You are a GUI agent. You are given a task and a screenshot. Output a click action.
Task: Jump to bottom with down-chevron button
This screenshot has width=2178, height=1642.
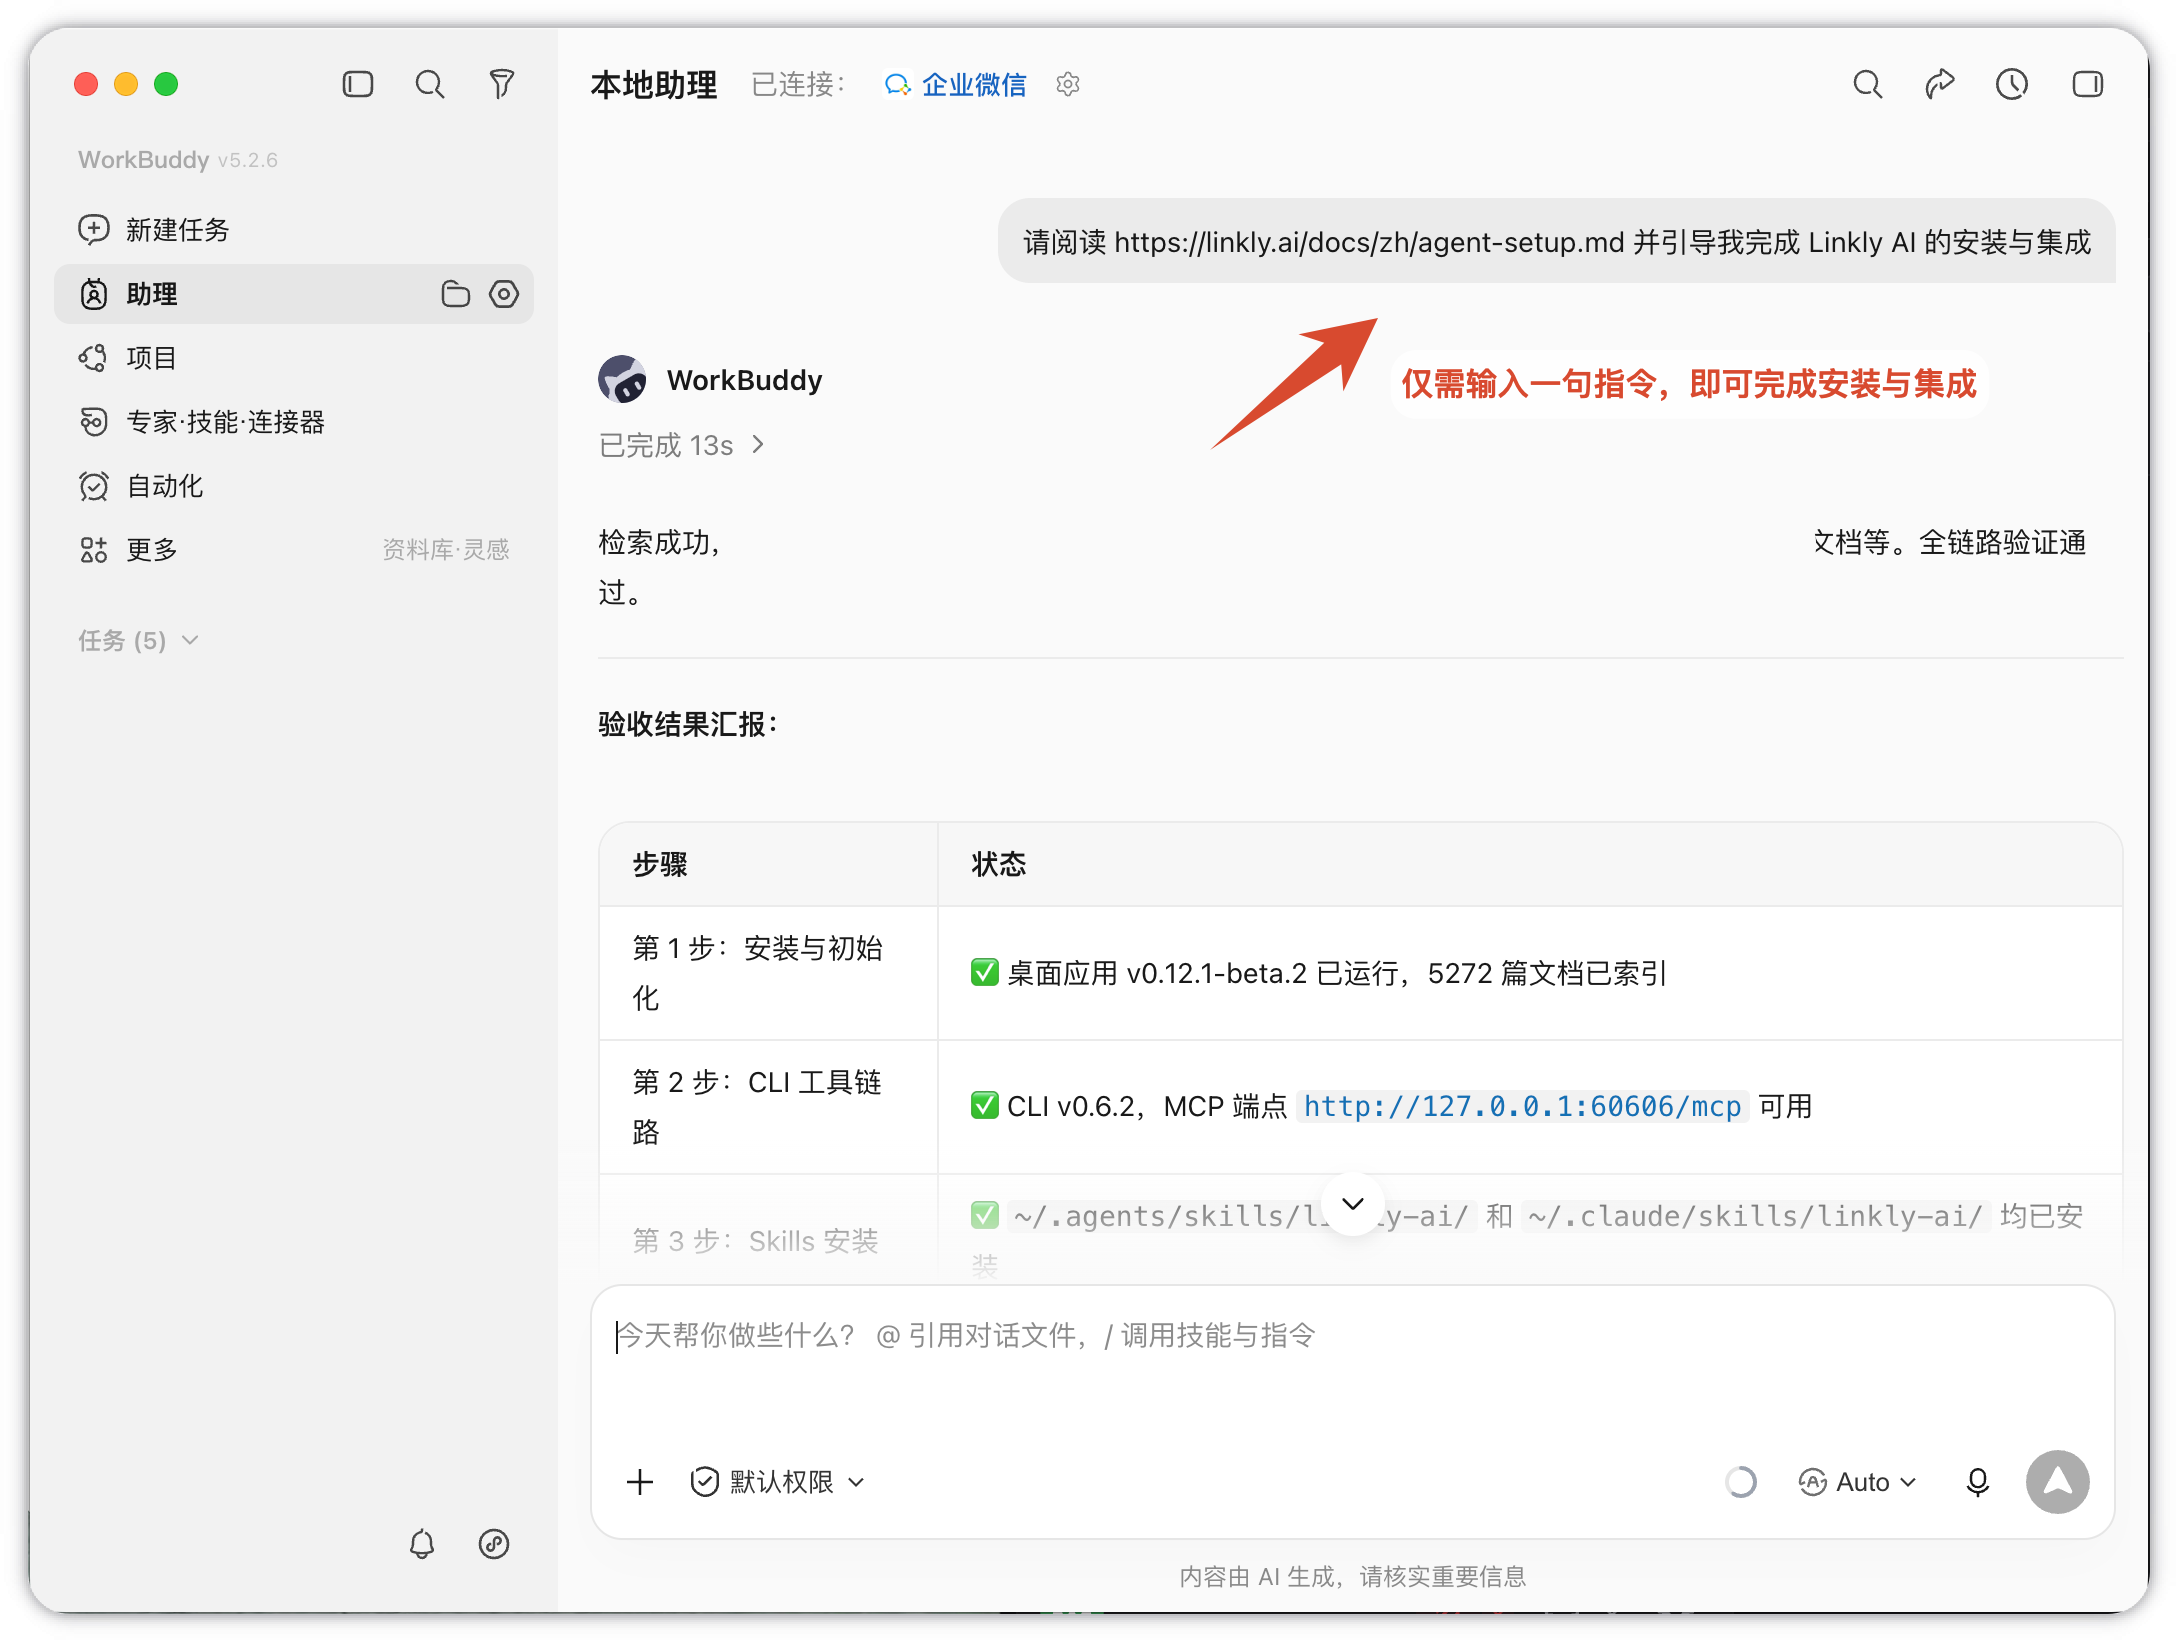(1353, 1203)
